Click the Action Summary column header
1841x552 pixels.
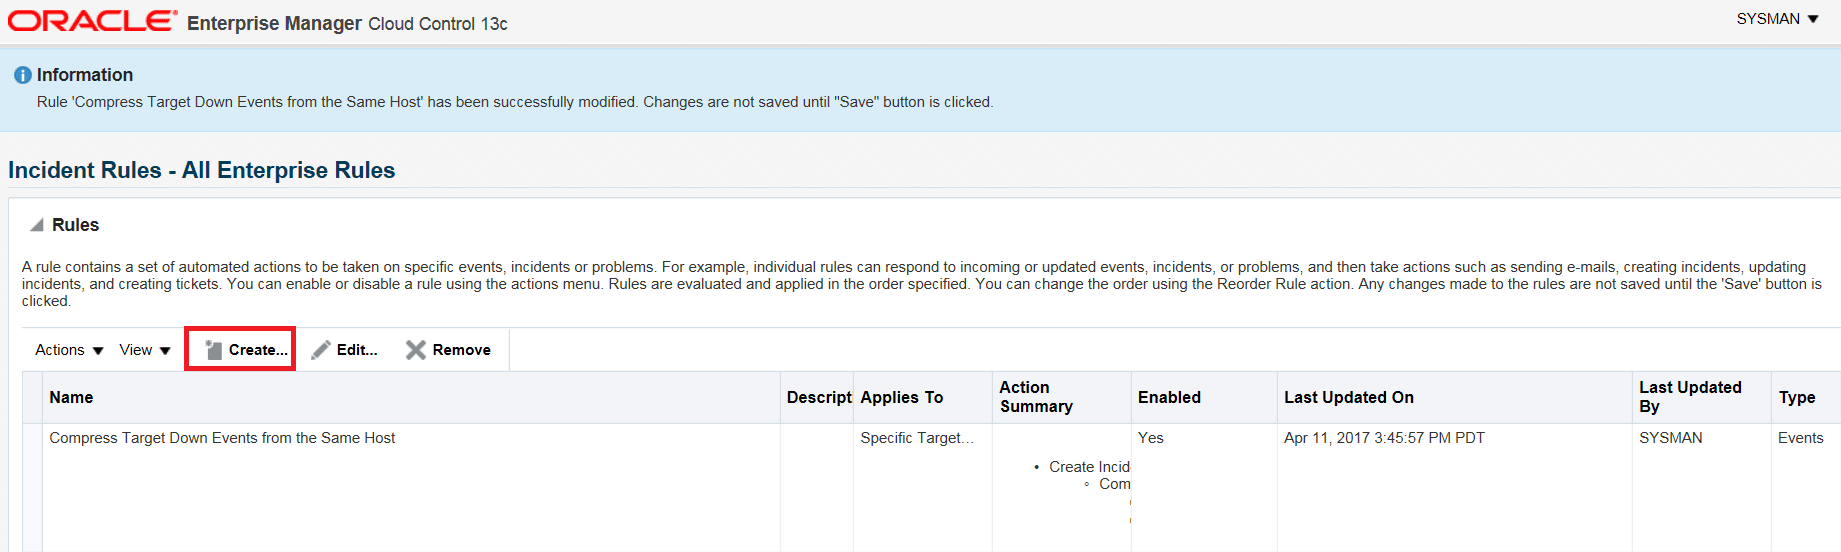1036,397
